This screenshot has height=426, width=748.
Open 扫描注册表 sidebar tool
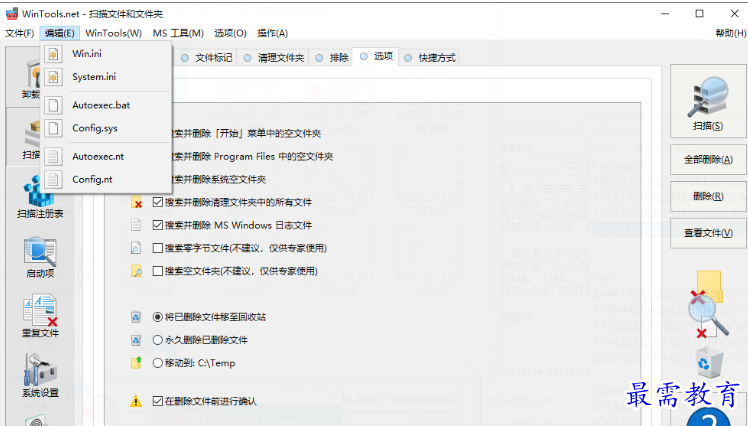(40, 197)
